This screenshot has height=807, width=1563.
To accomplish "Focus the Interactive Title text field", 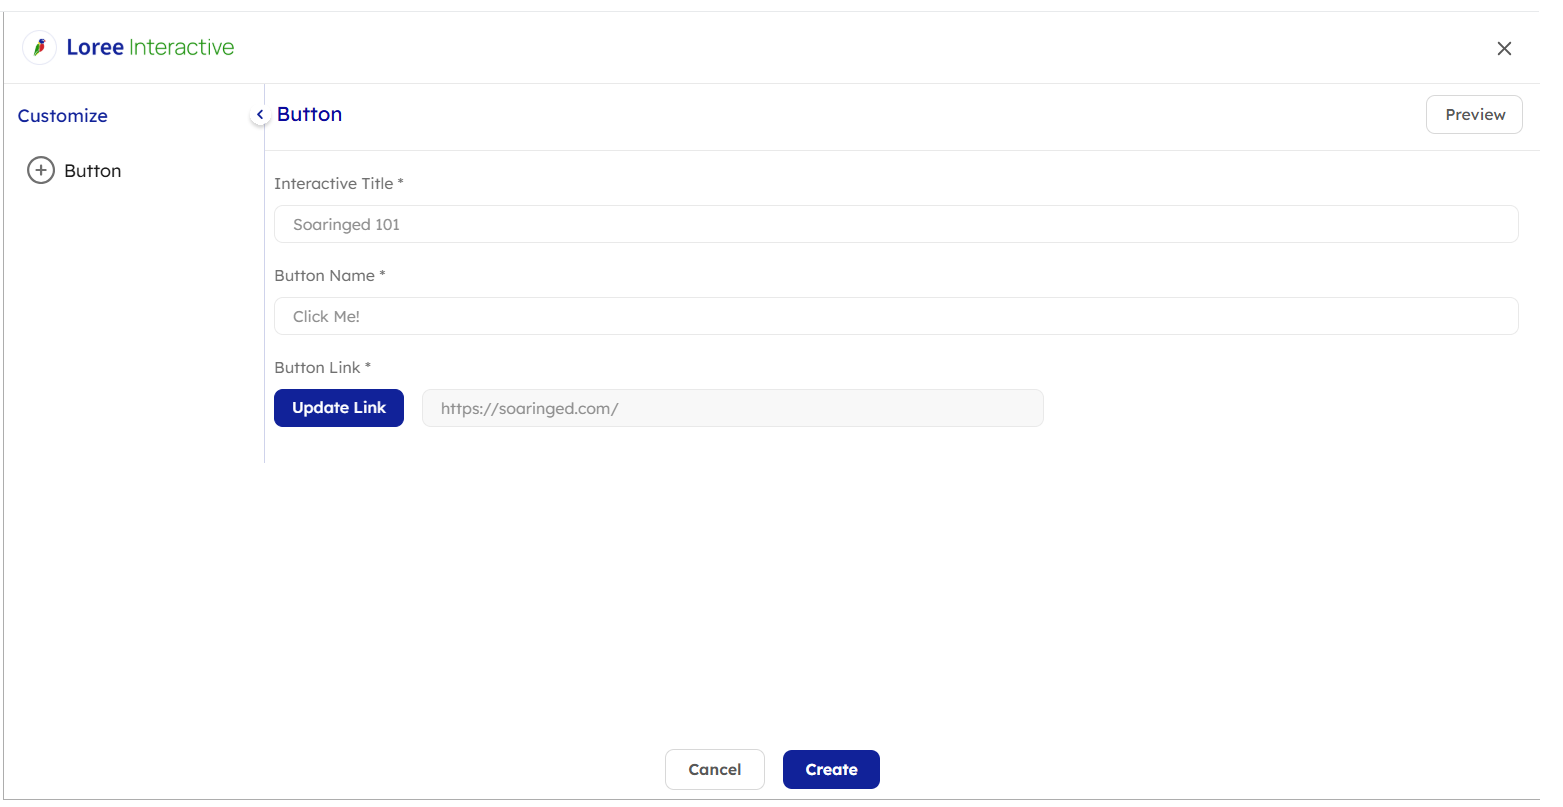I will point(895,225).
